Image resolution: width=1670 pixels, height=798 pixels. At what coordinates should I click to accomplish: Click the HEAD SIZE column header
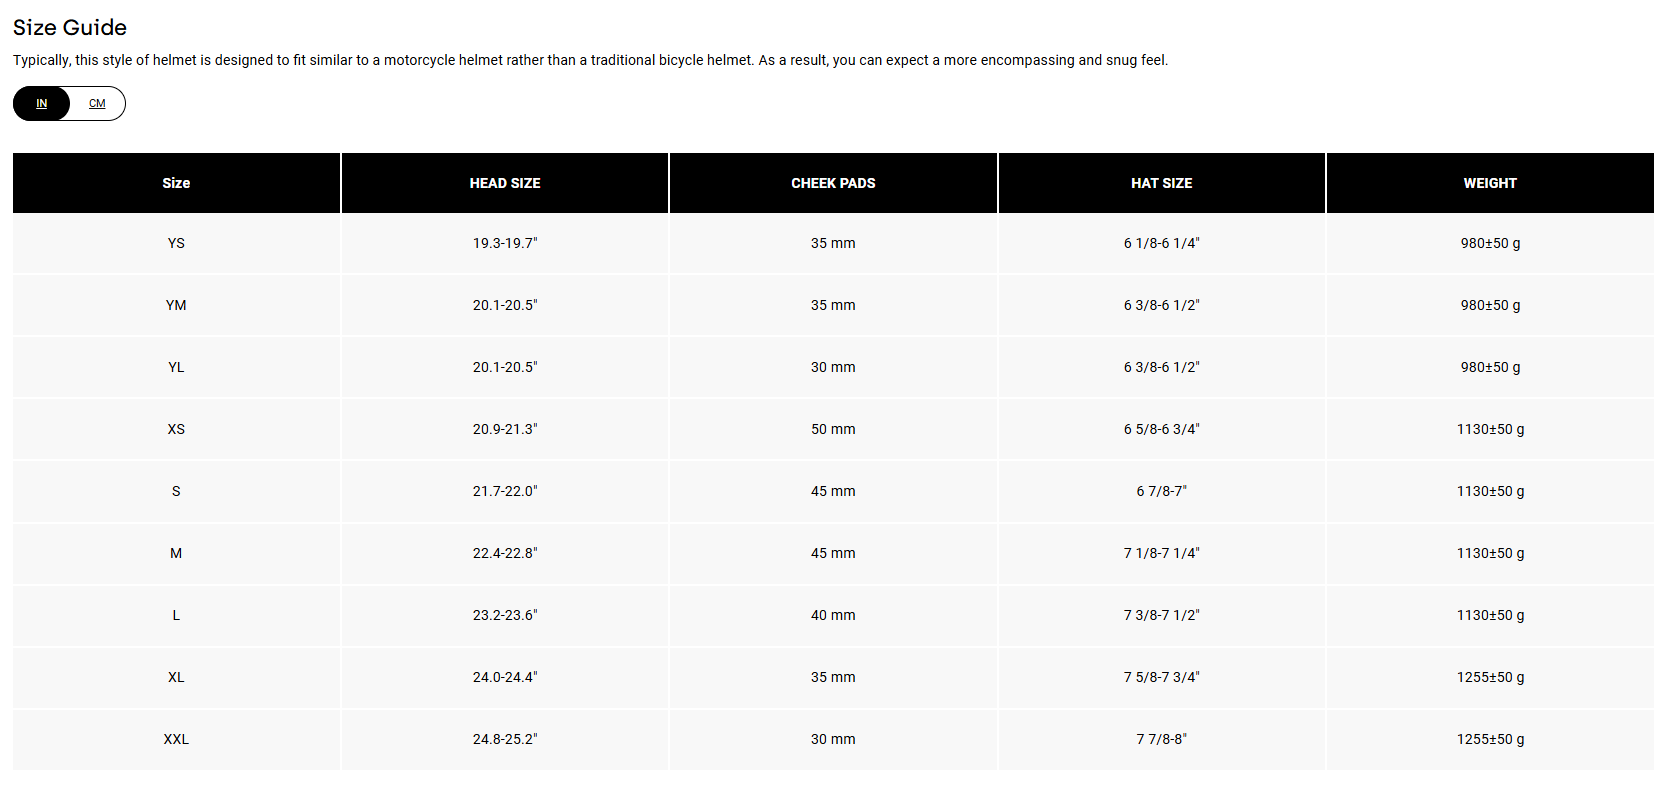point(505,183)
